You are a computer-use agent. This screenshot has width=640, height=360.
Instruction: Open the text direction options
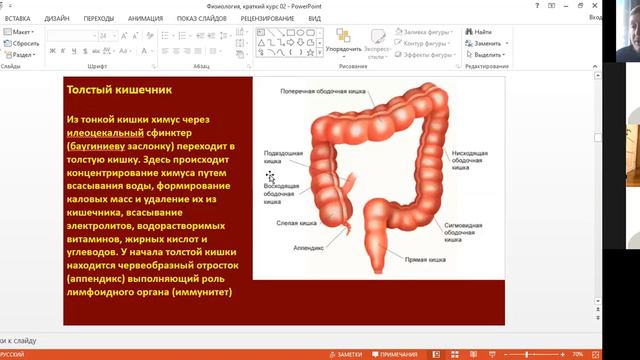[x=241, y=32]
